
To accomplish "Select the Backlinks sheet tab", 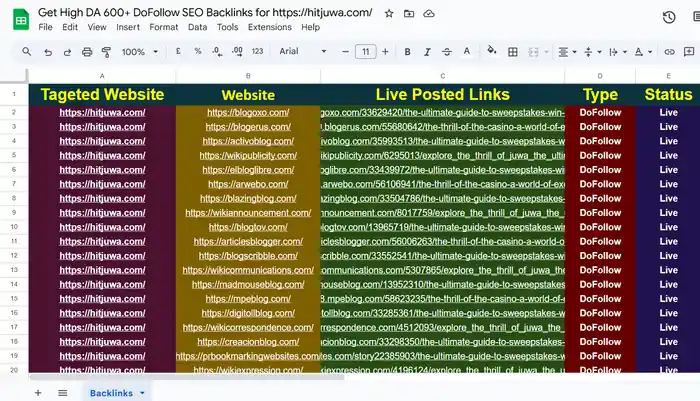I will click(x=111, y=393).
